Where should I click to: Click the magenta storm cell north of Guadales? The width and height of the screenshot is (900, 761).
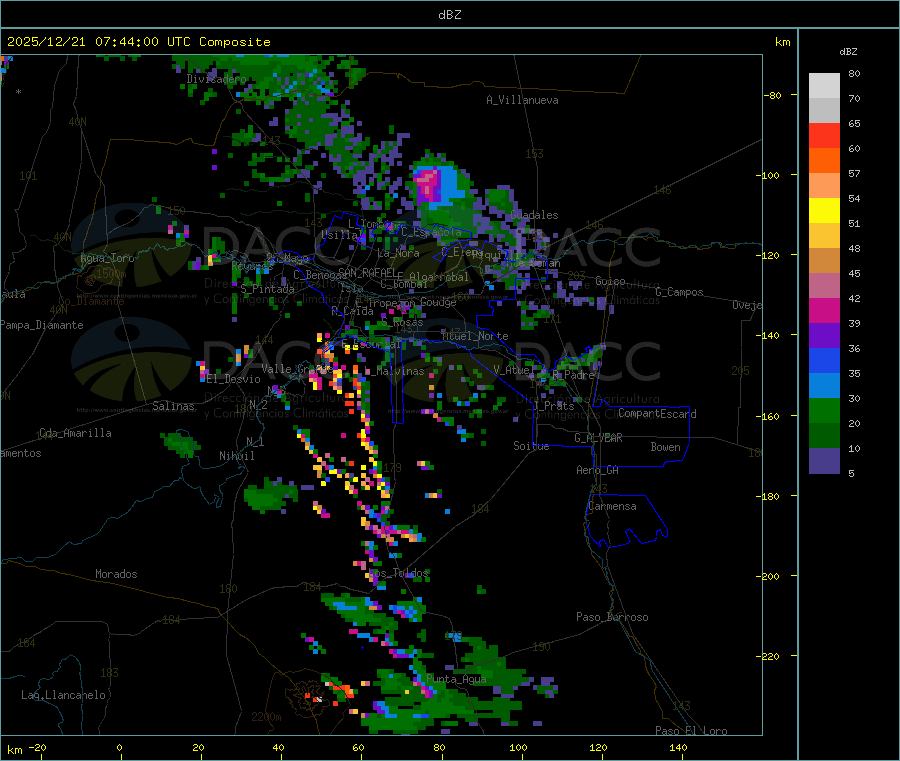[x=427, y=183]
